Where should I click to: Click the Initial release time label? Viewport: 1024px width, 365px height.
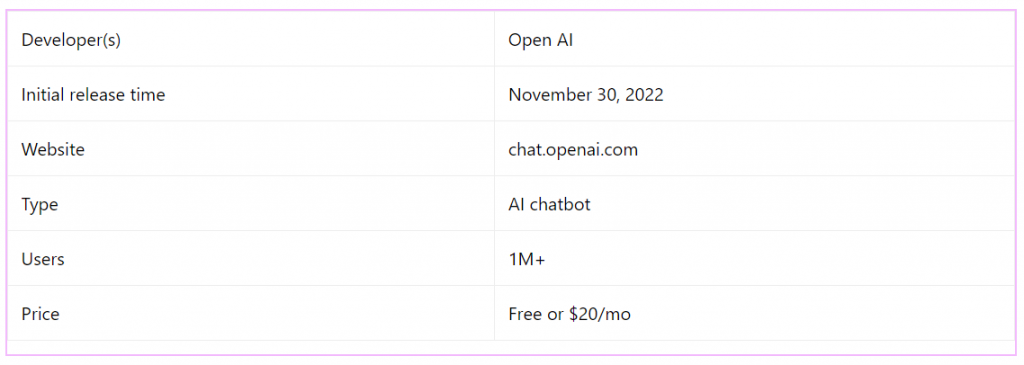[93, 95]
